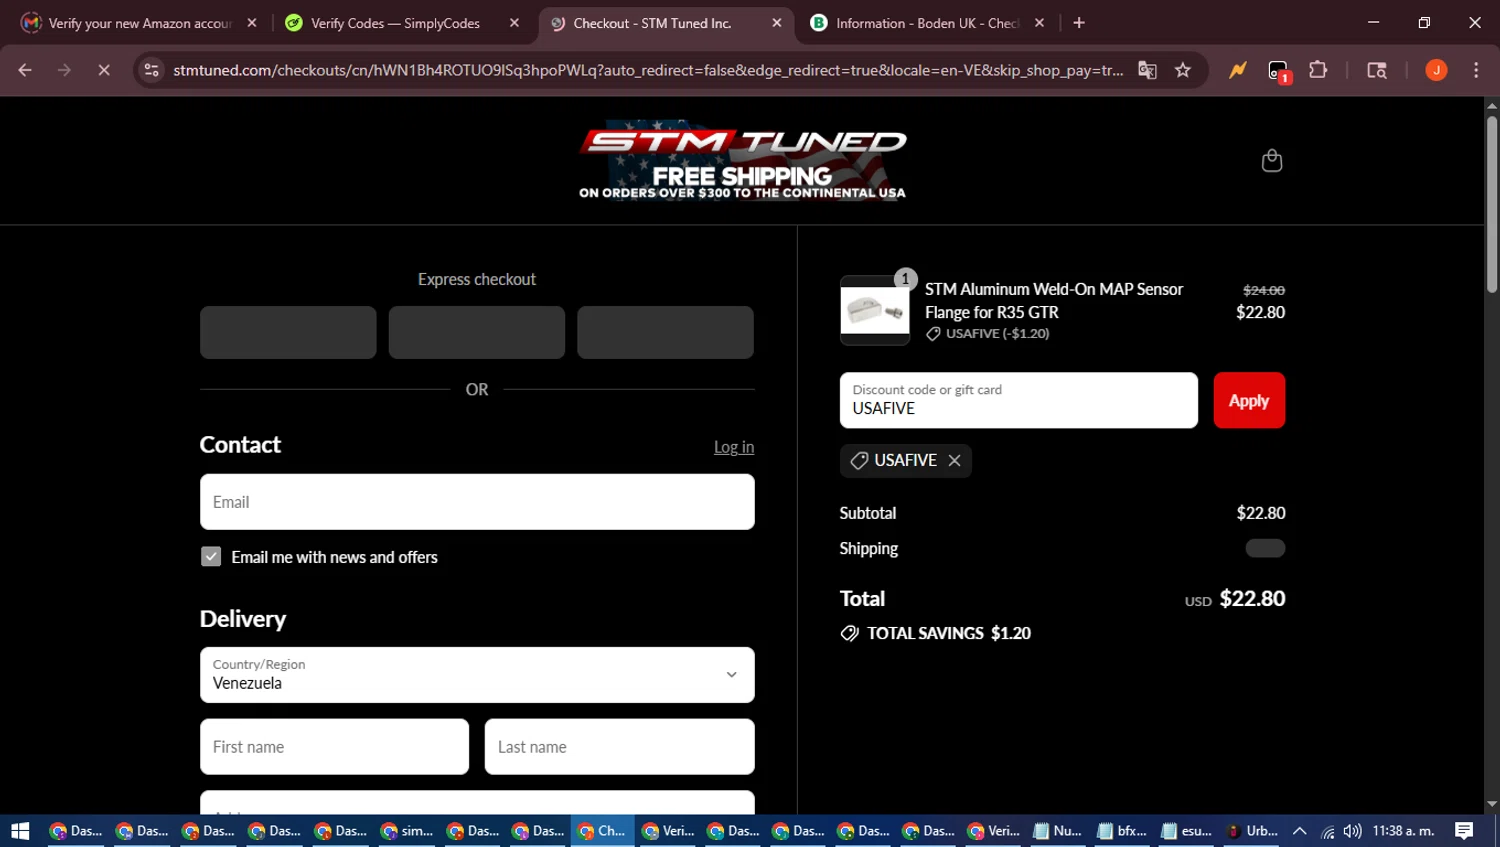Click the Email input field
The image size is (1500, 847).
[477, 502]
